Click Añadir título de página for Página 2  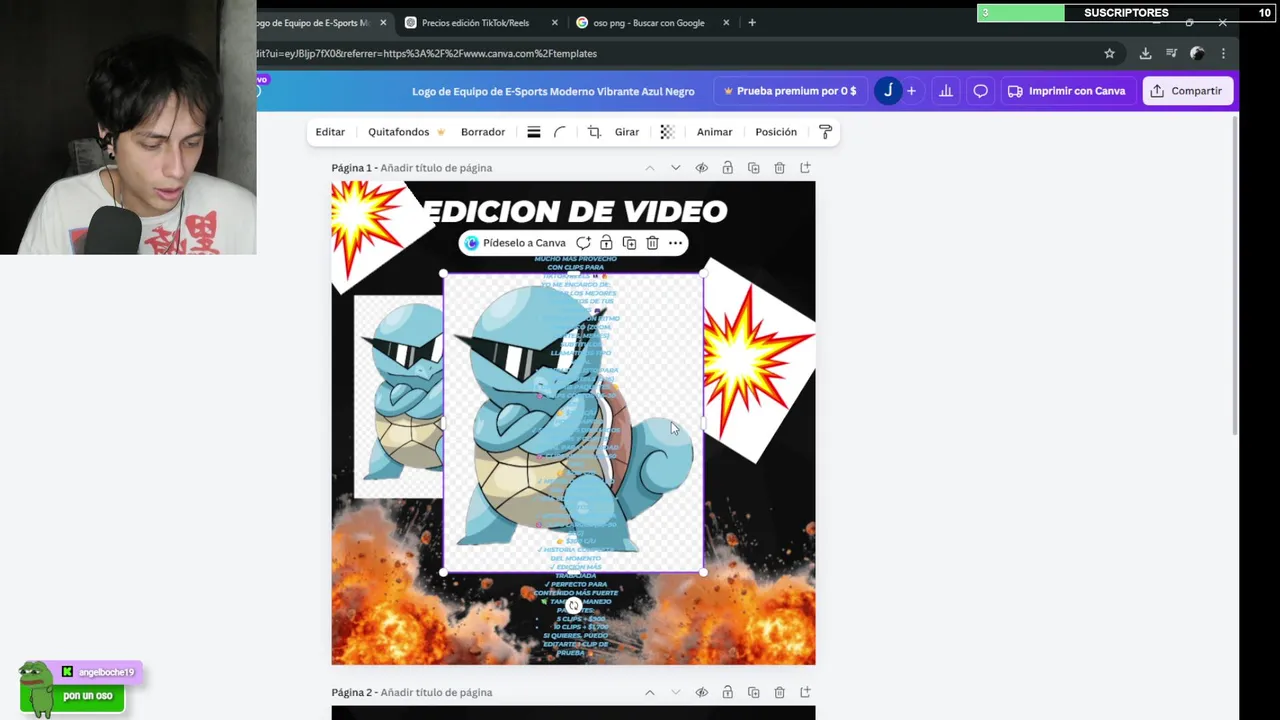pos(436,692)
